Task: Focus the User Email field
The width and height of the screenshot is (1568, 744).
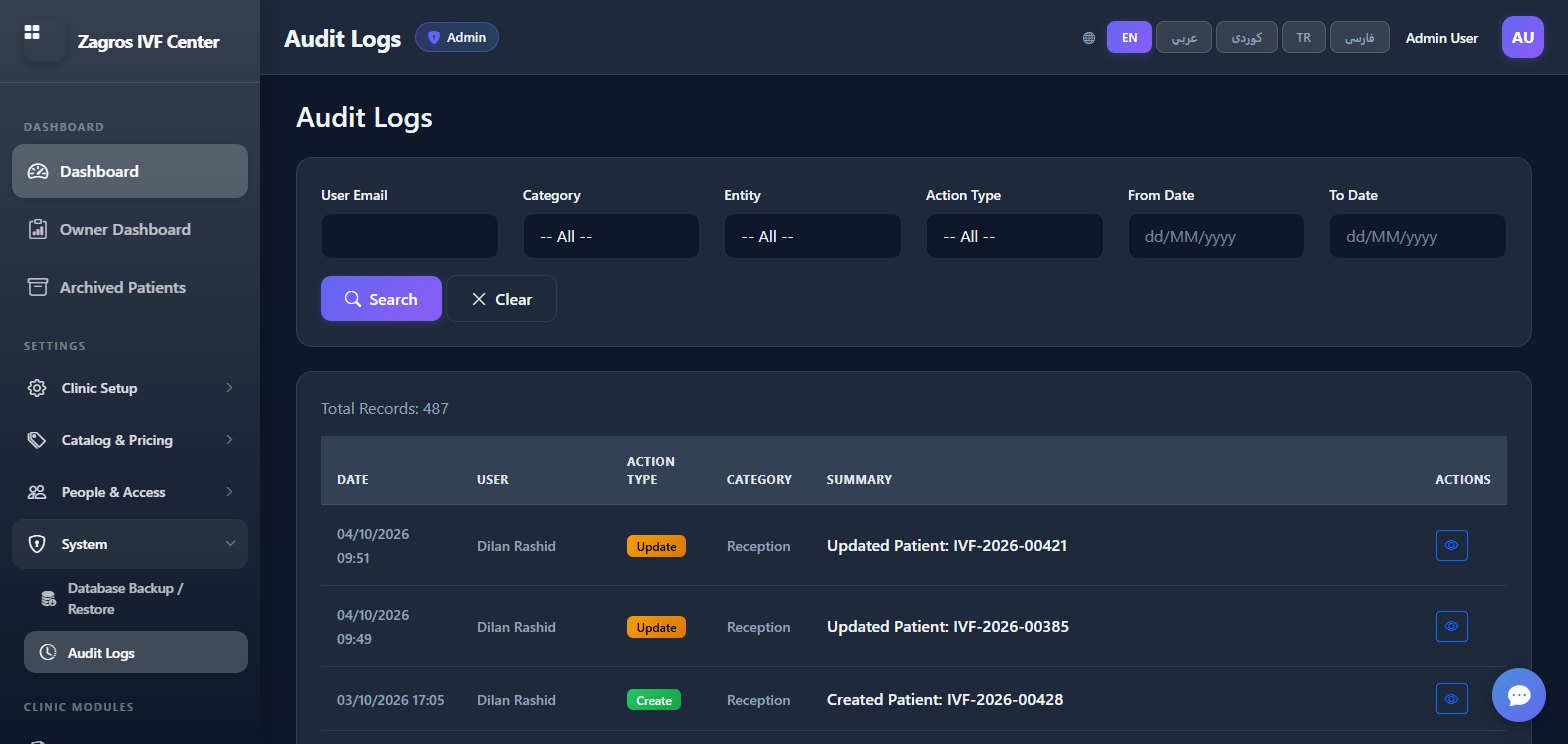Action: tap(409, 236)
